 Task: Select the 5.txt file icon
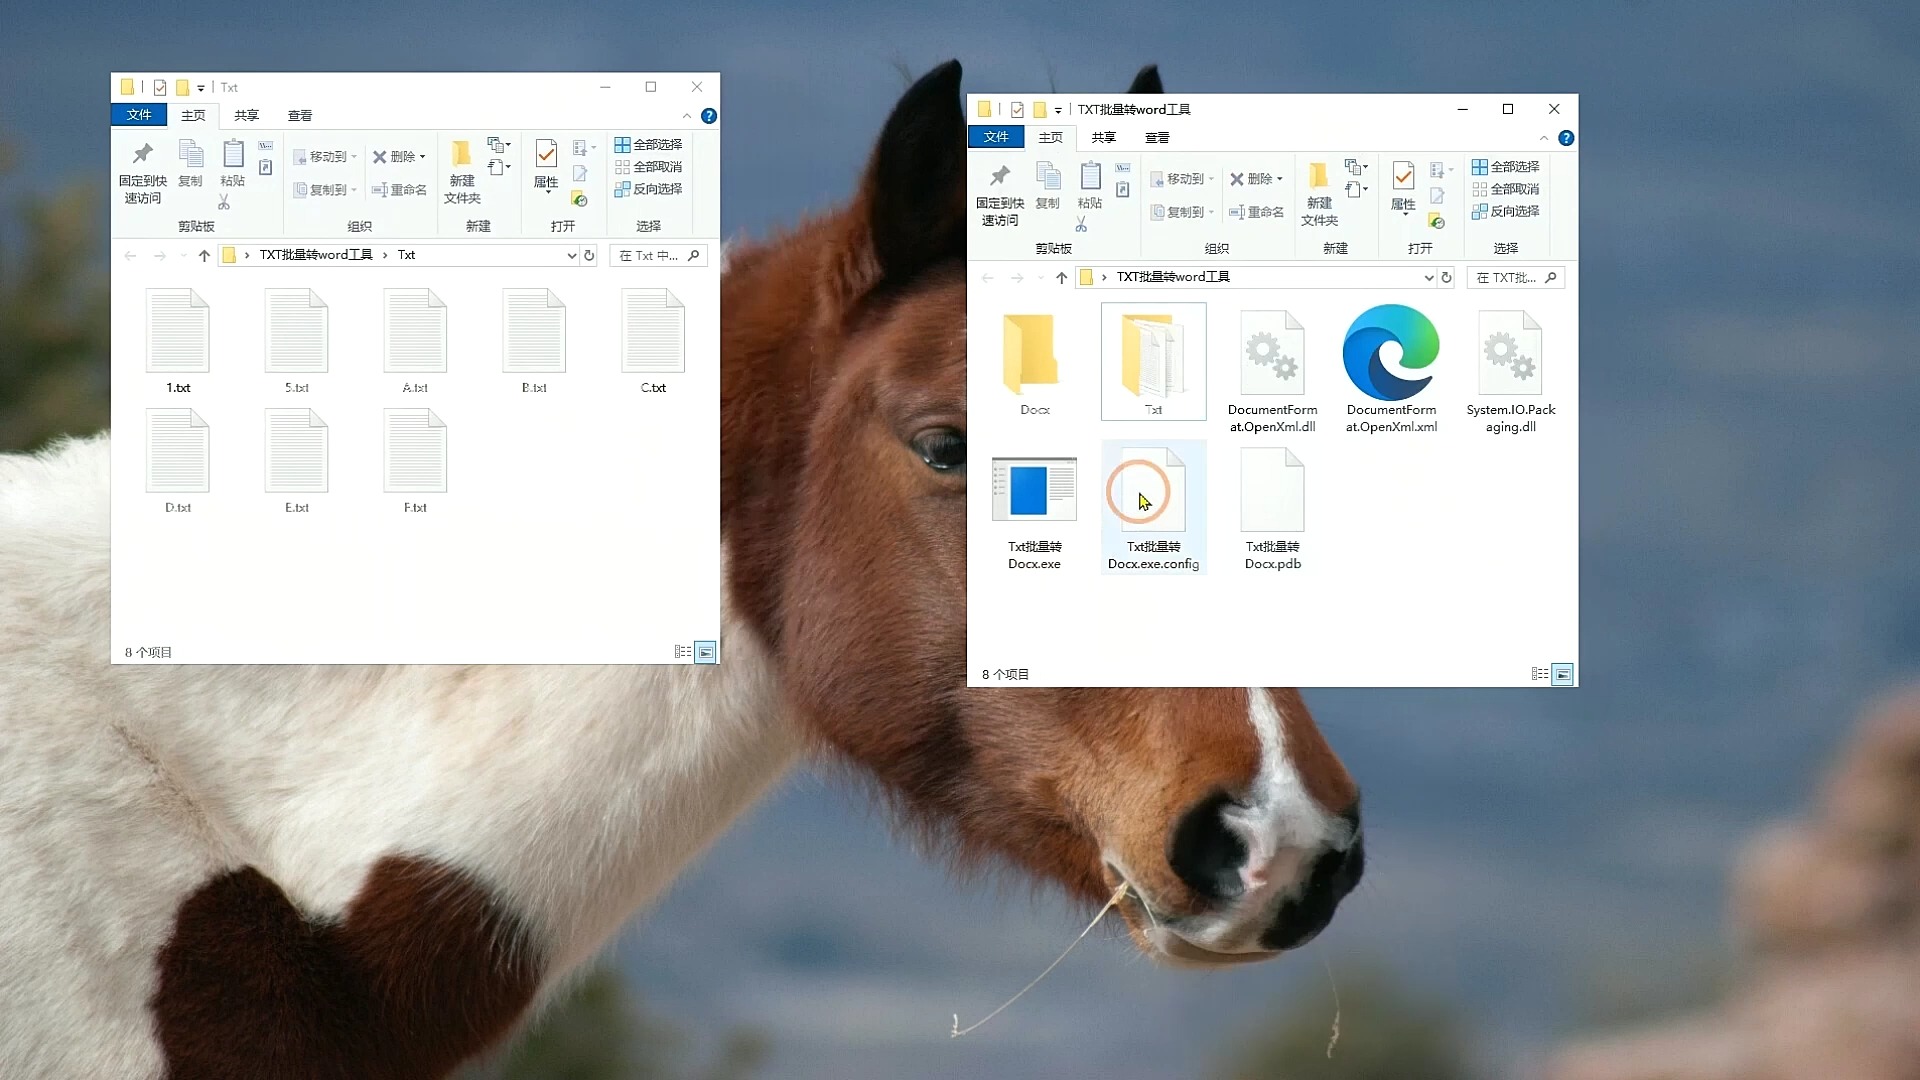pos(297,331)
